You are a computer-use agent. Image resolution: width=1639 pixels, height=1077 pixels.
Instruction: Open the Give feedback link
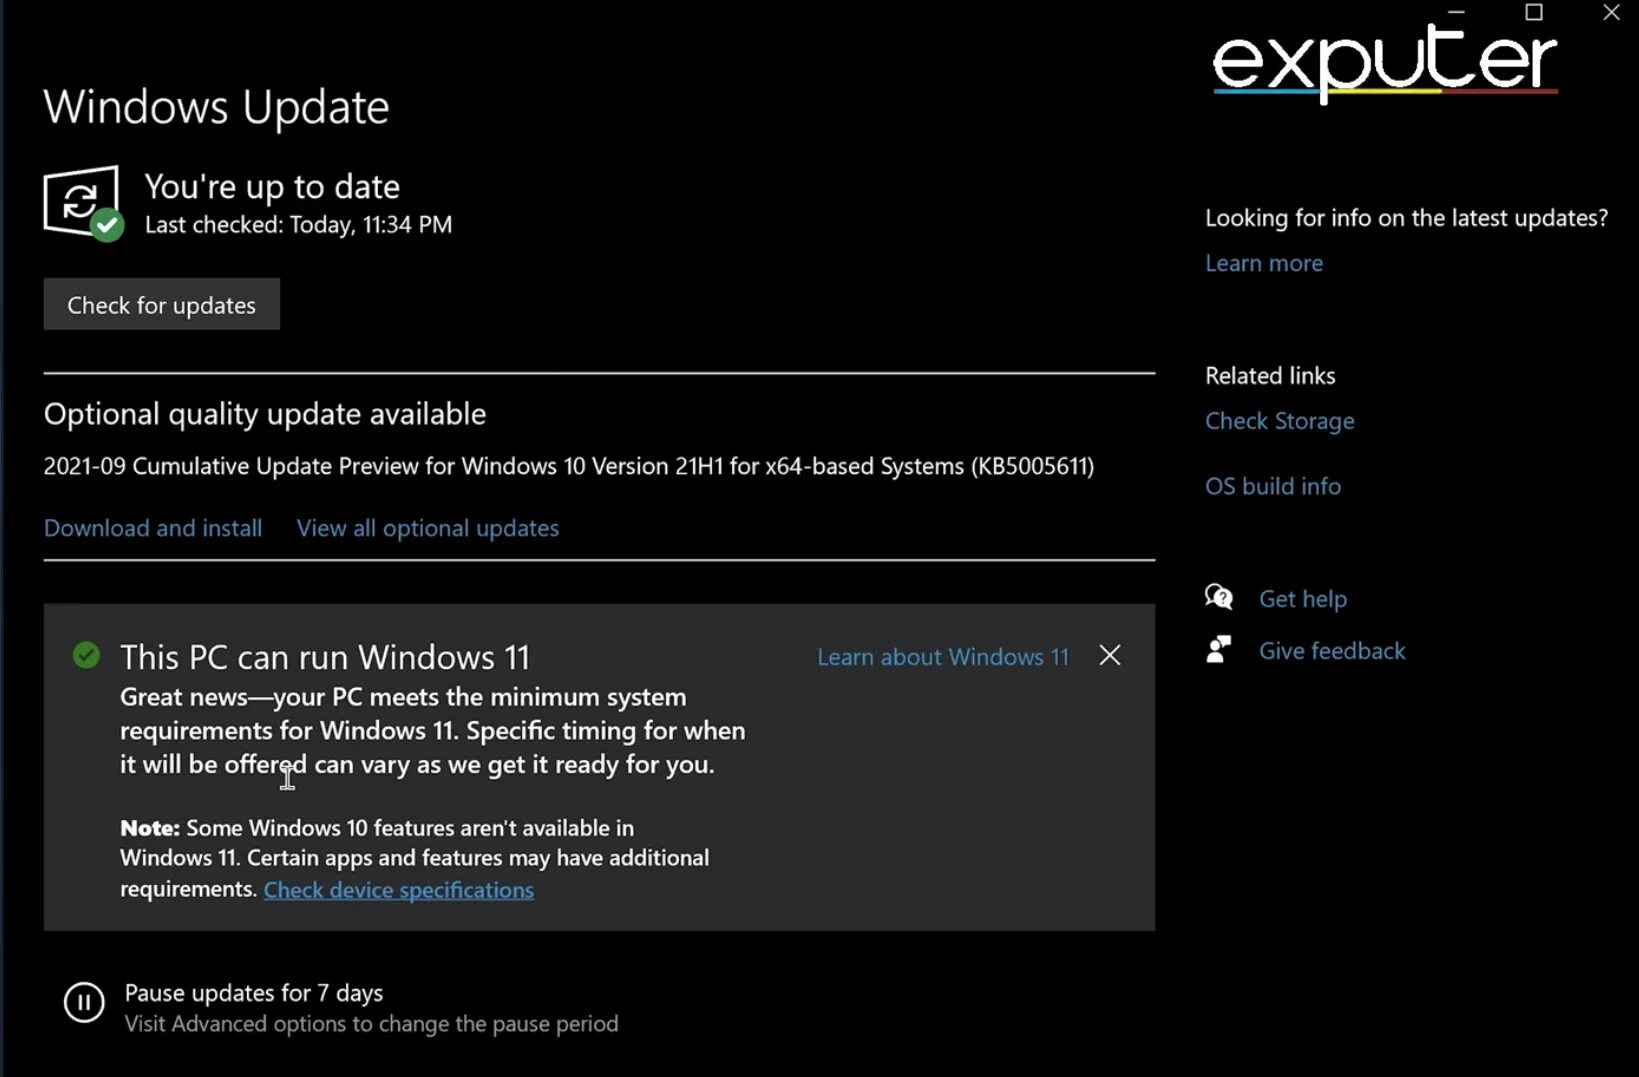[1332, 651]
